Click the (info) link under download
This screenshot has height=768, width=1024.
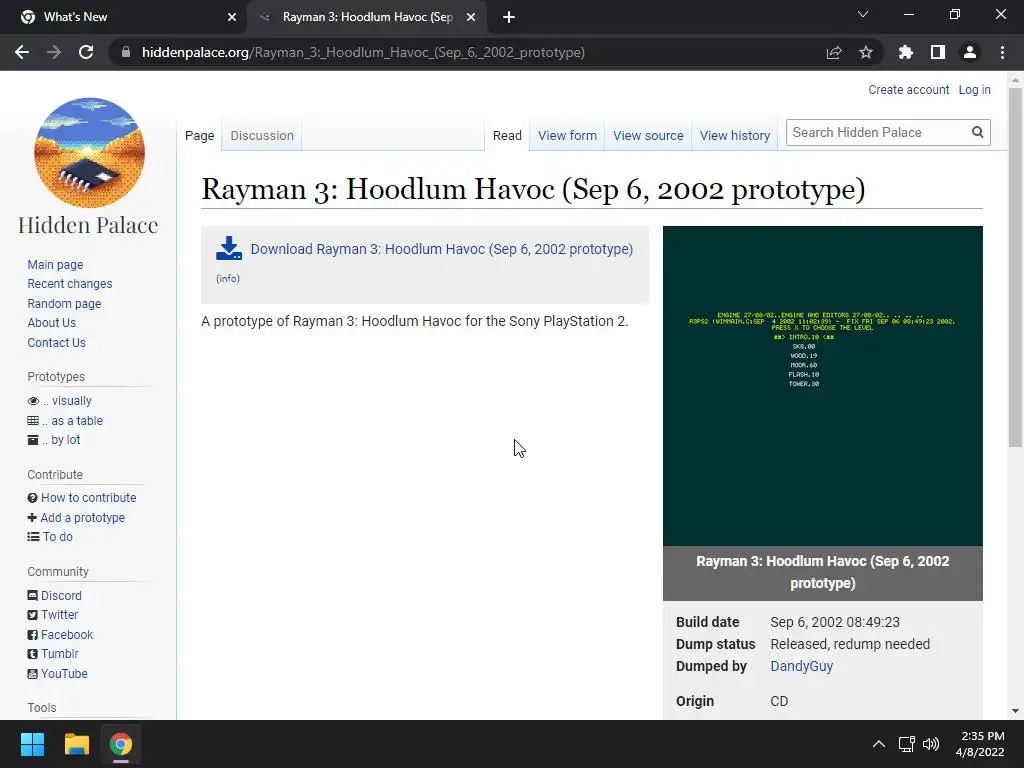[x=228, y=278]
